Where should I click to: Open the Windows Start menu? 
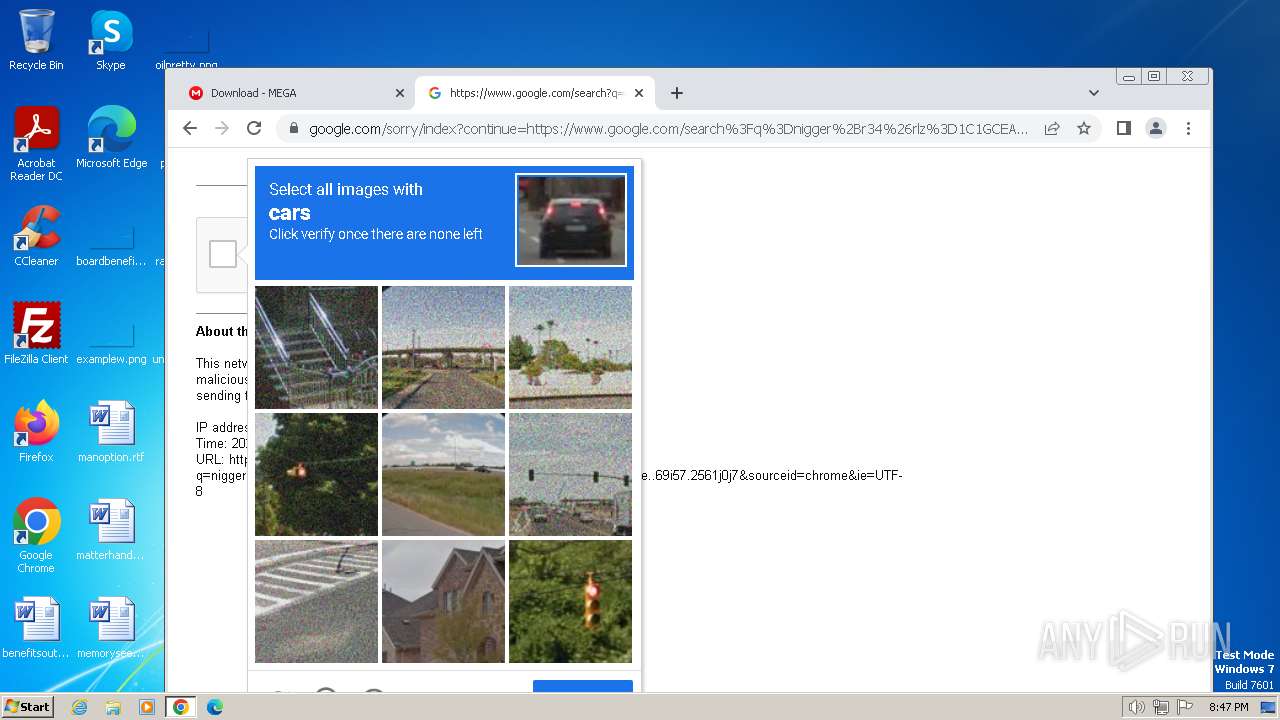point(27,706)
